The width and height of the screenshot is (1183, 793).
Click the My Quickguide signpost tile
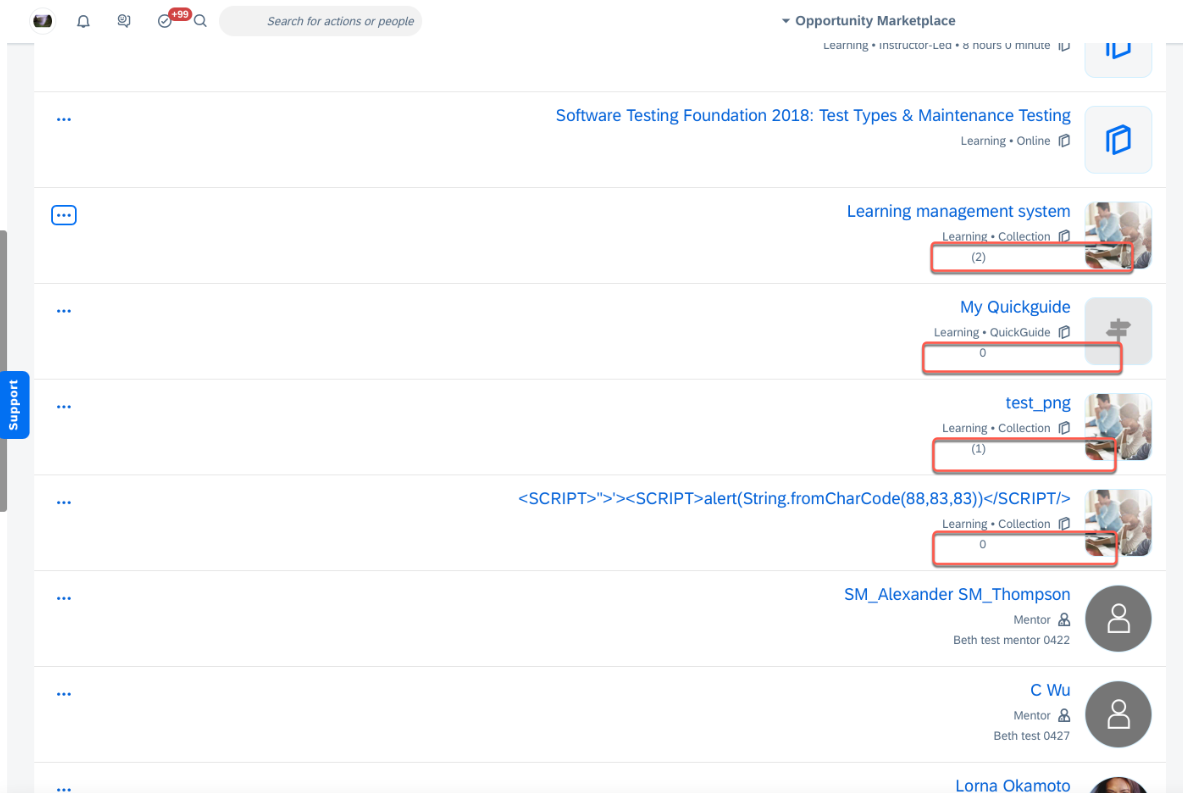[1118, 331]
